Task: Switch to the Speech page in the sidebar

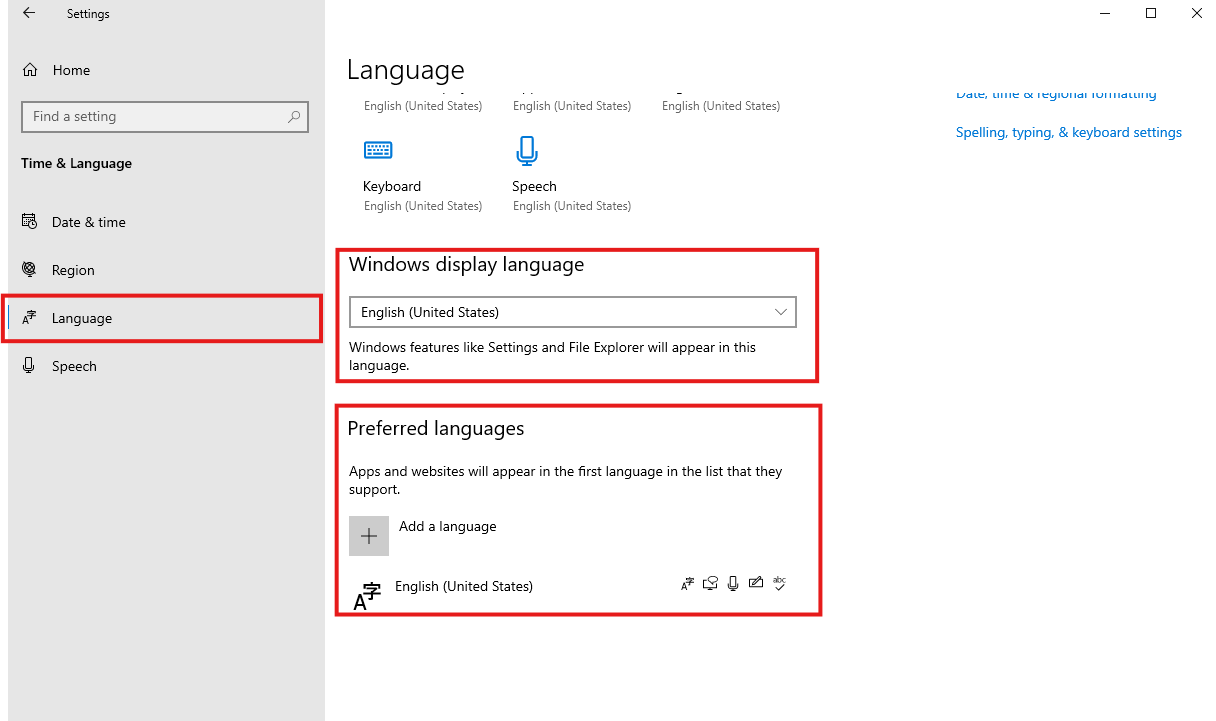Action: point(74,366)
